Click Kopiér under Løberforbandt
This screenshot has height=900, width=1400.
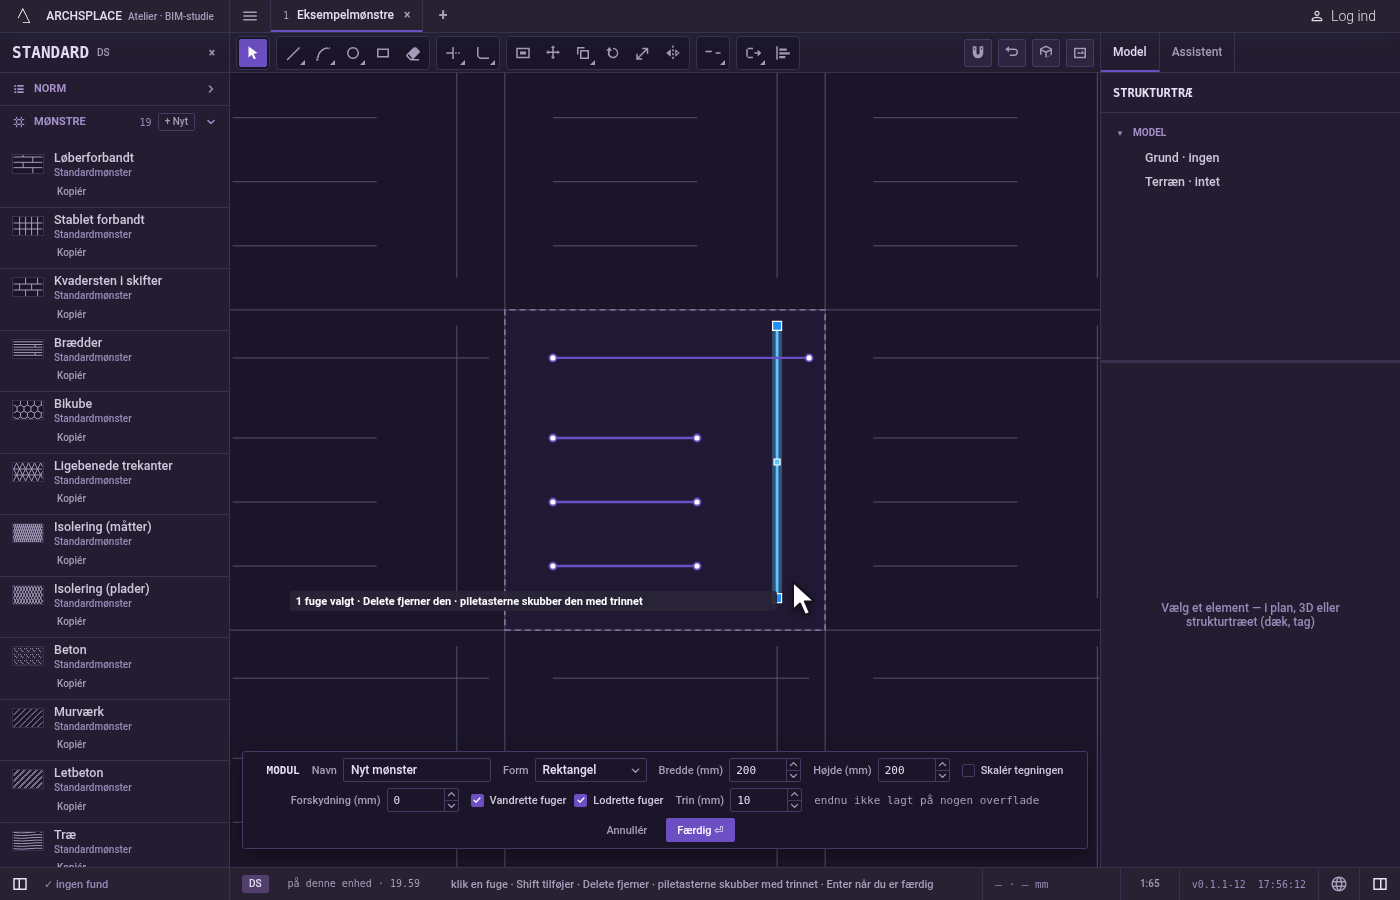[x=72, y=191]
